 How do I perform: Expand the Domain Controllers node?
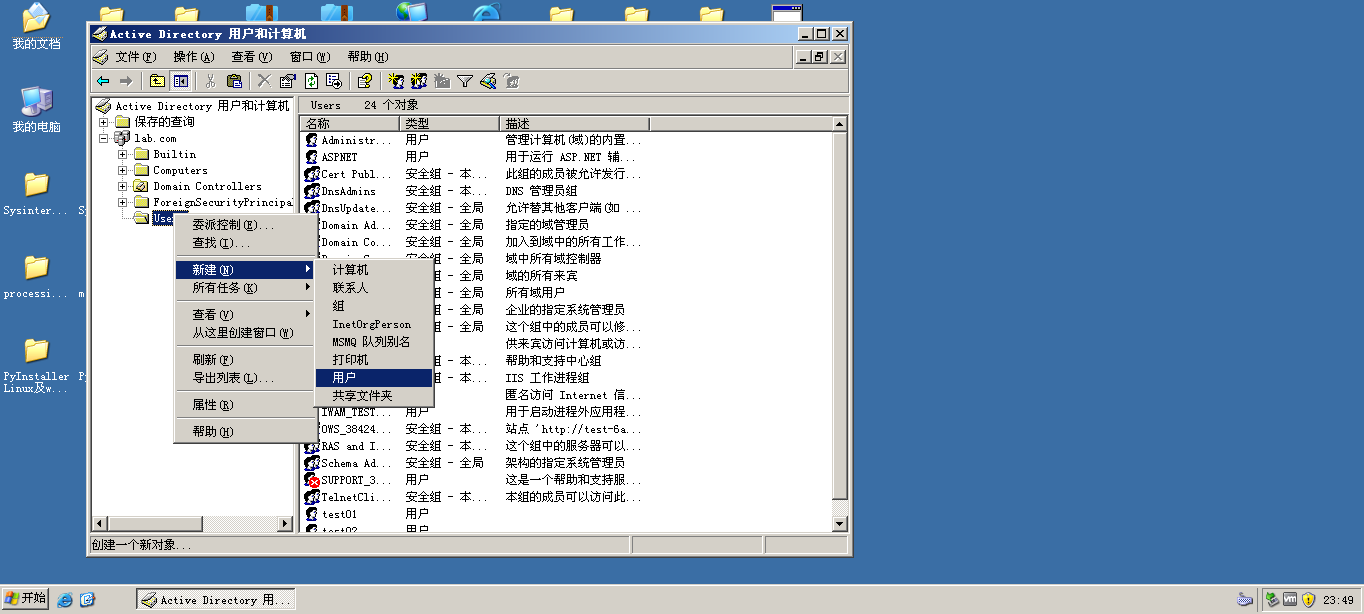coord(122,186)
